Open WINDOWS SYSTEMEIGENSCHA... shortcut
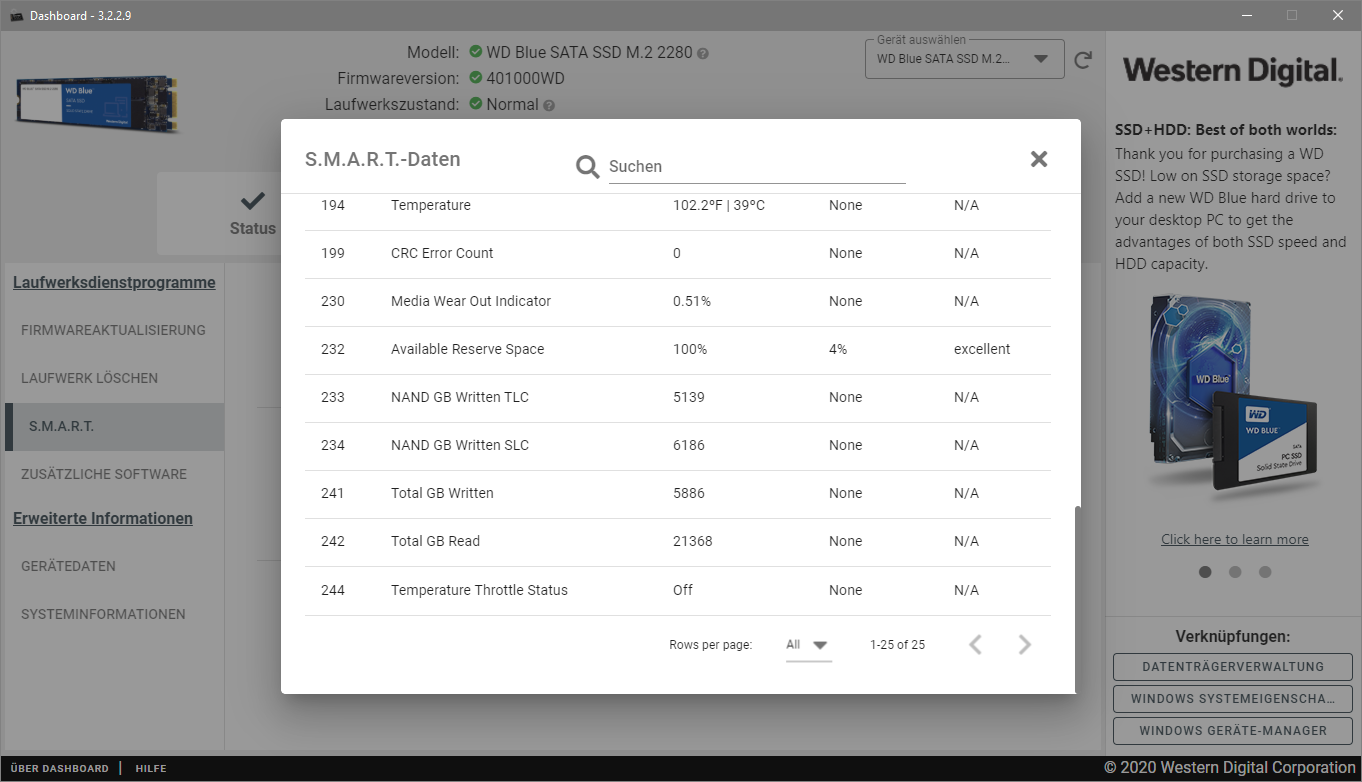Viewport: 1362px width, 782px height. coord(1233,699)
